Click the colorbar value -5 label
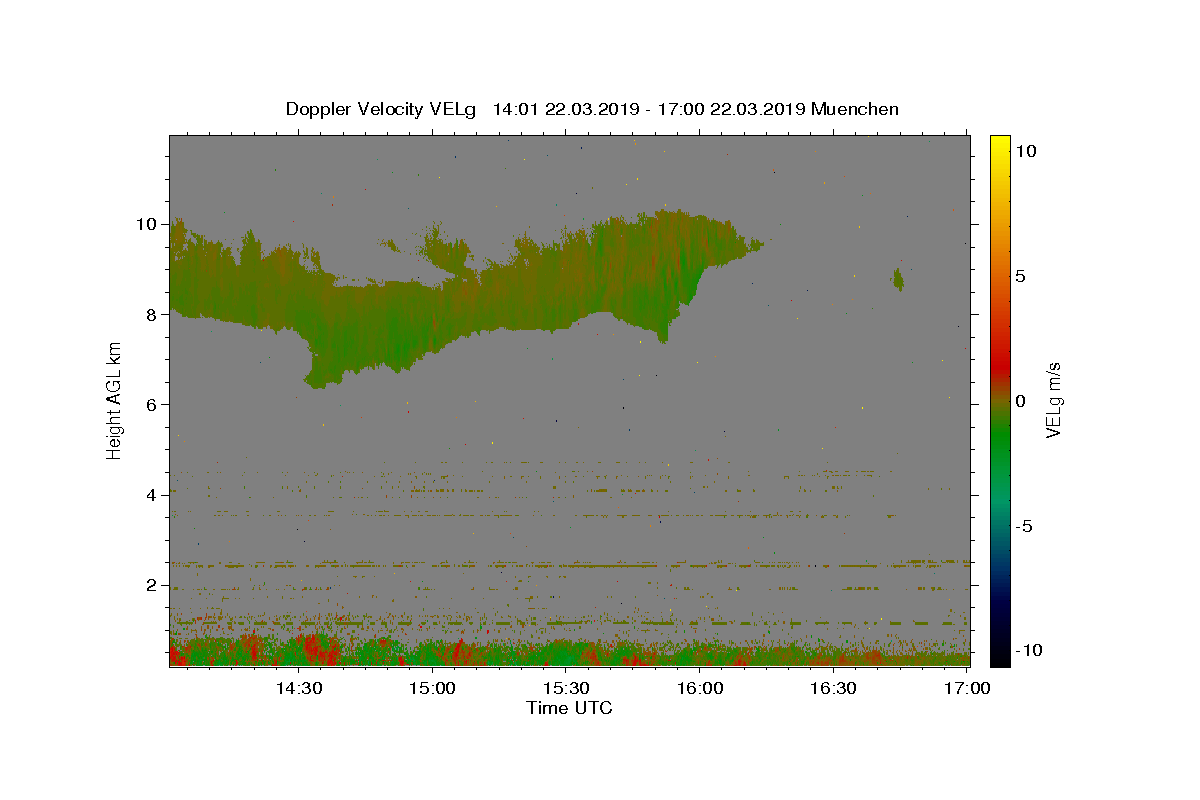Screen dimensions: 1200x800 pyautogui.click(x=1024, y=526)
